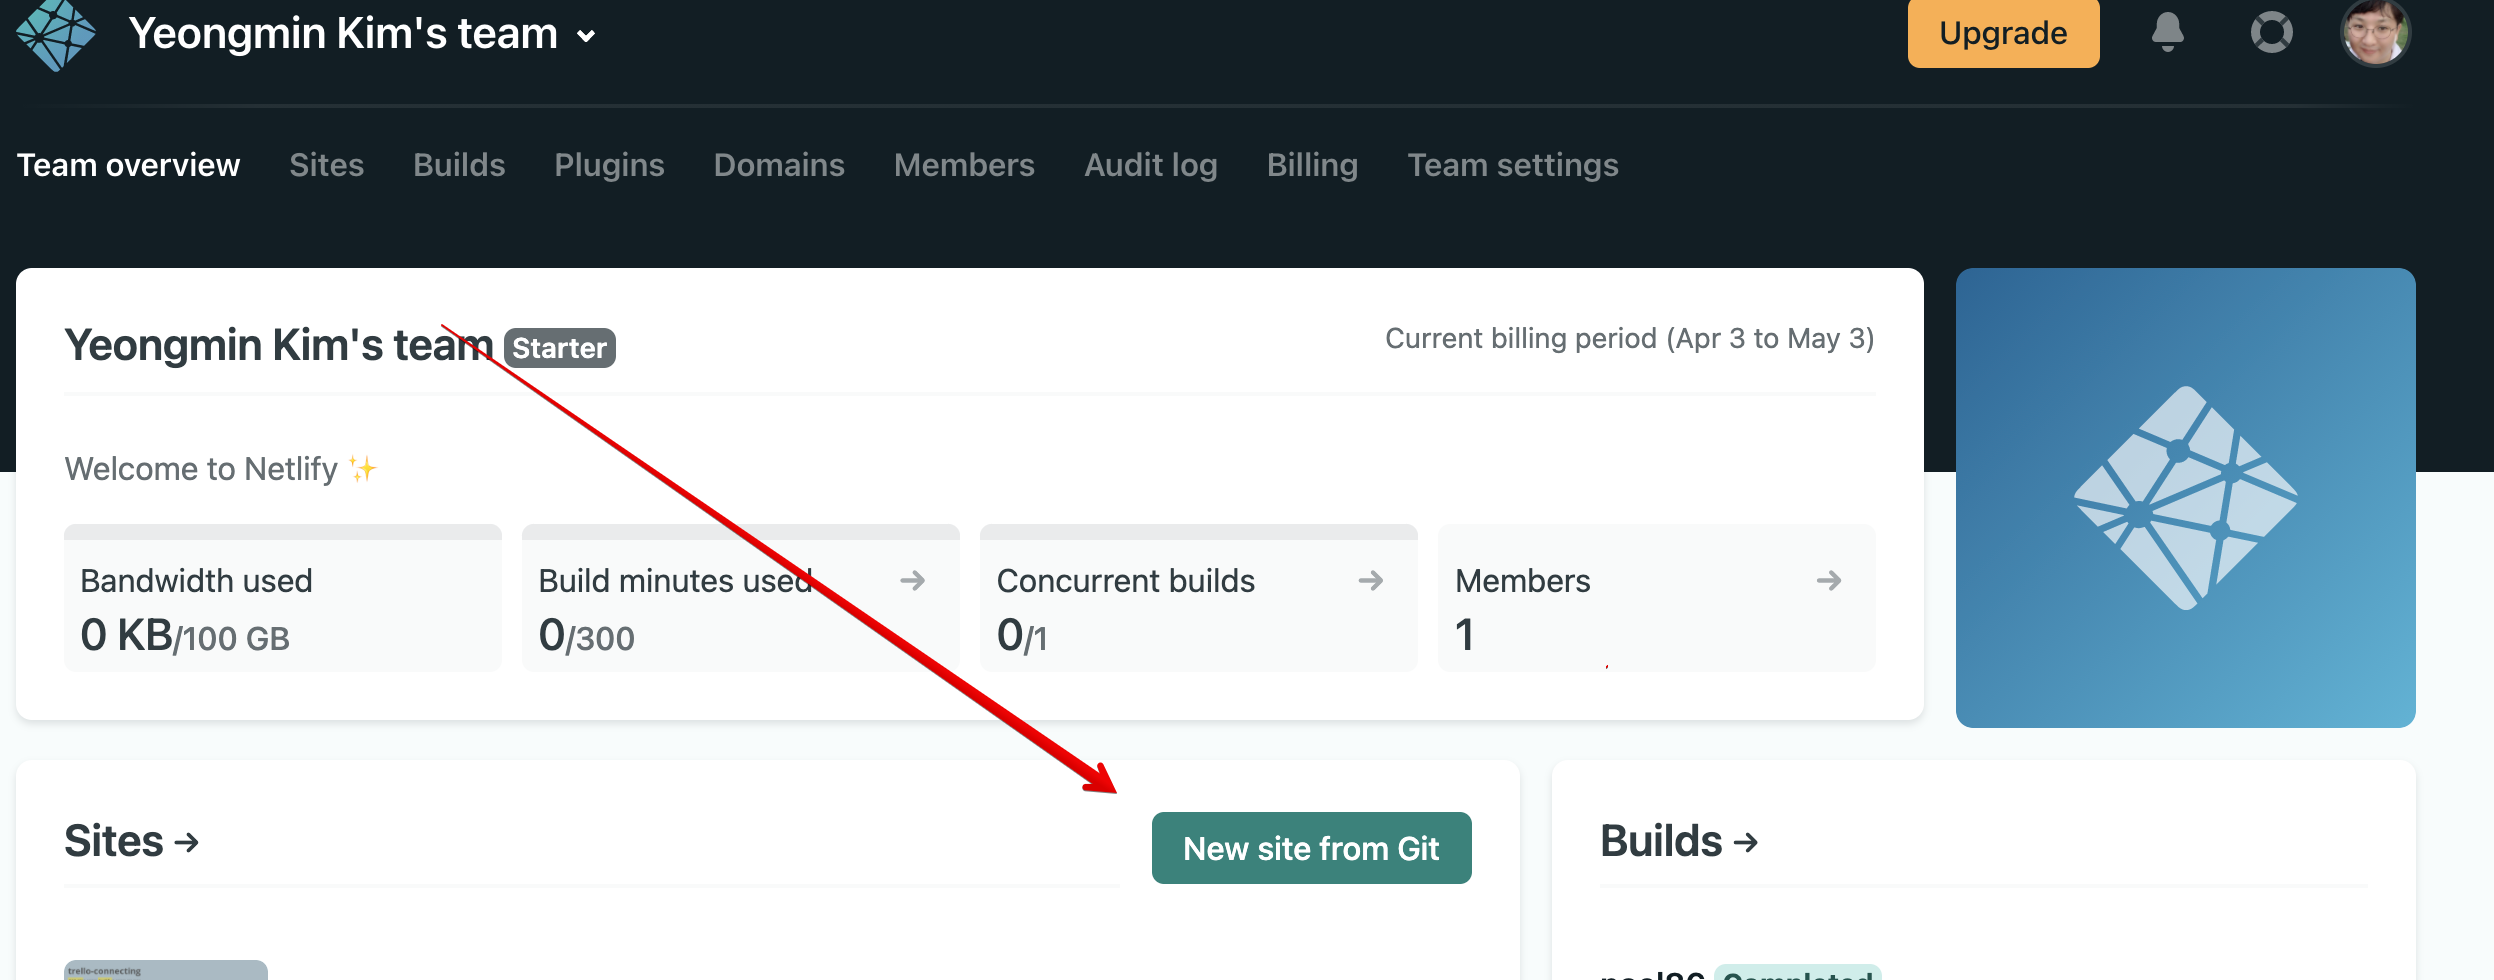
Task: Click the 0 KB/100 GB bandwidth value
Action: click(x=185, y=636)
